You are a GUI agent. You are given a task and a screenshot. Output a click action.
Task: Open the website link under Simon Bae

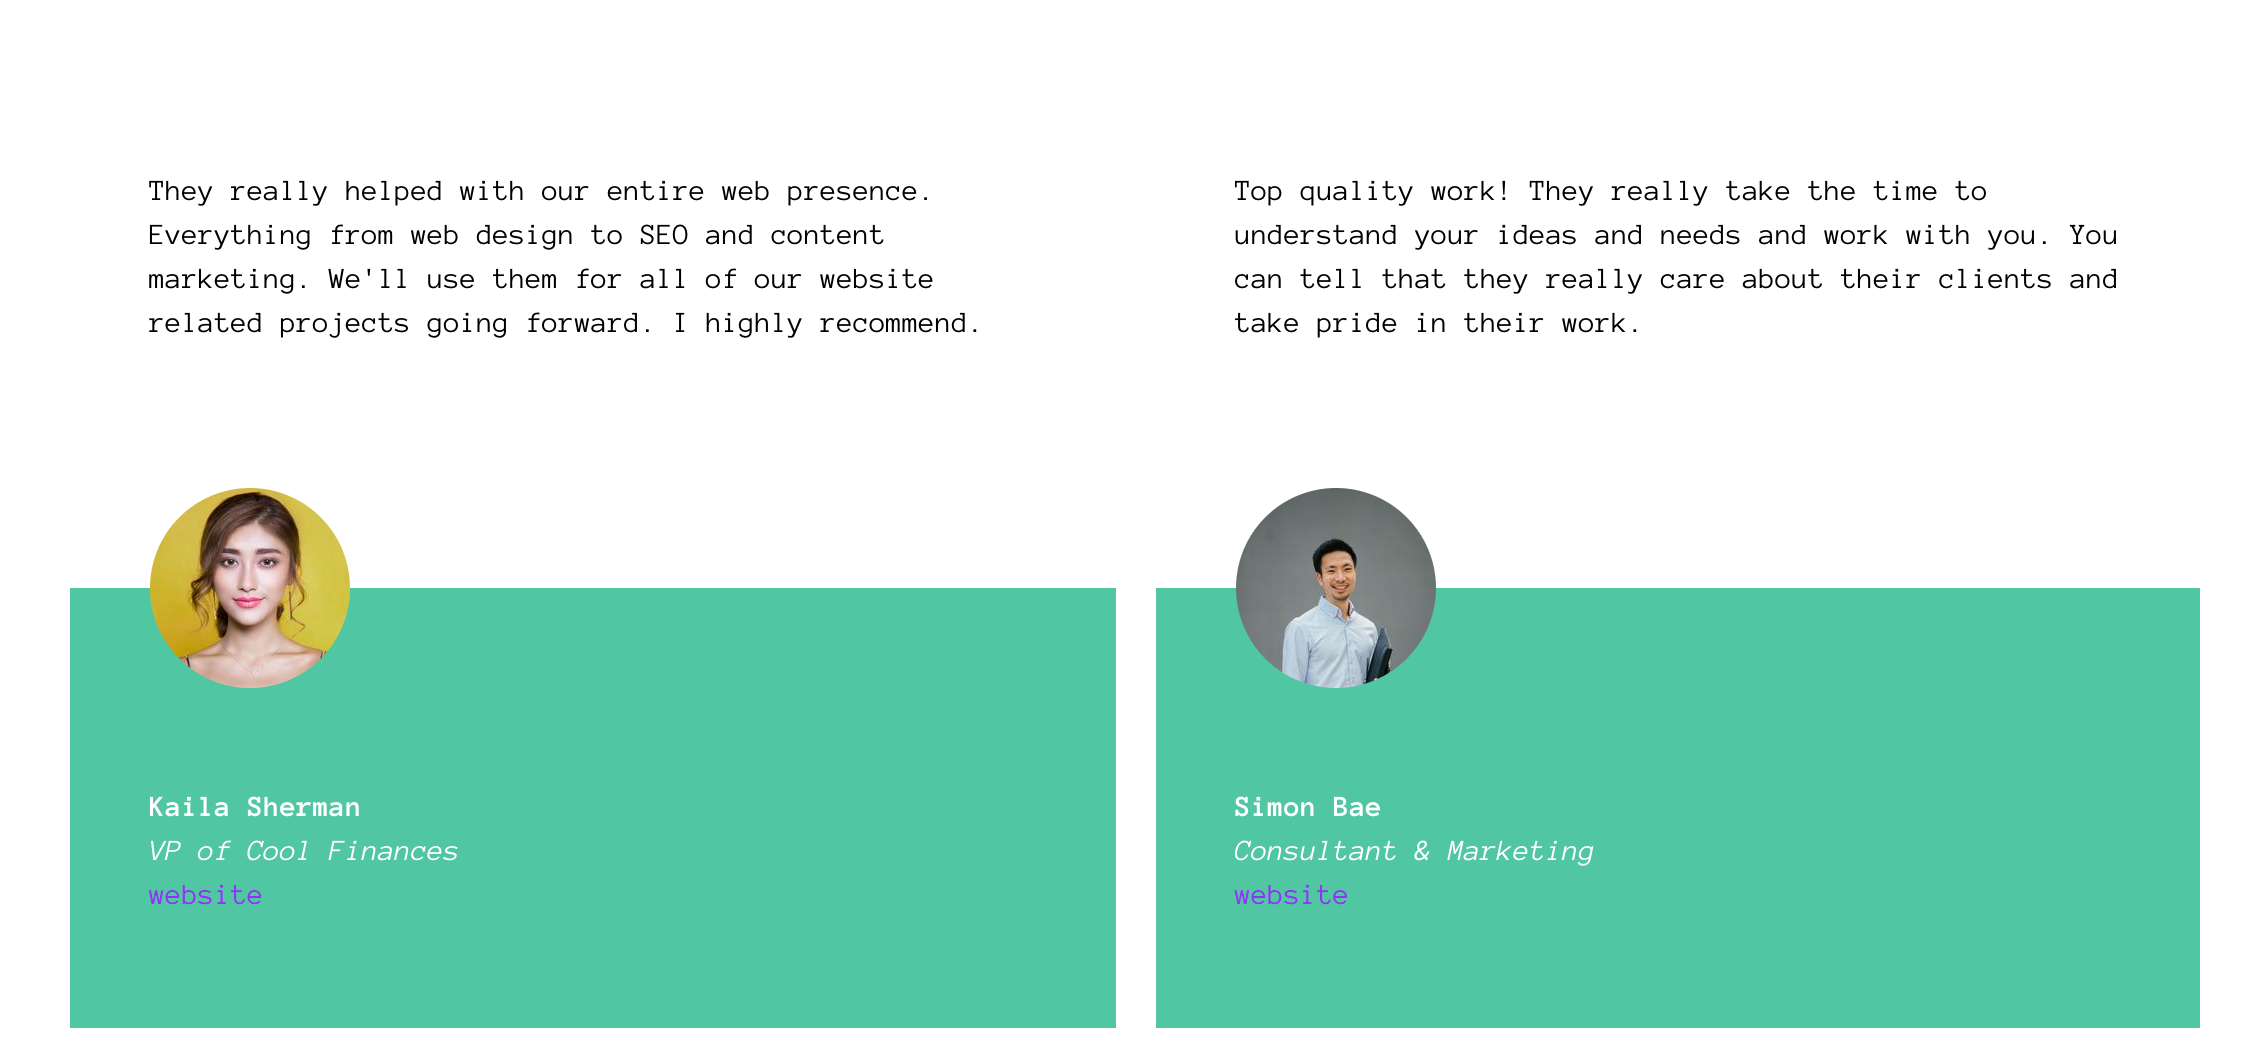coord(1291,895)
